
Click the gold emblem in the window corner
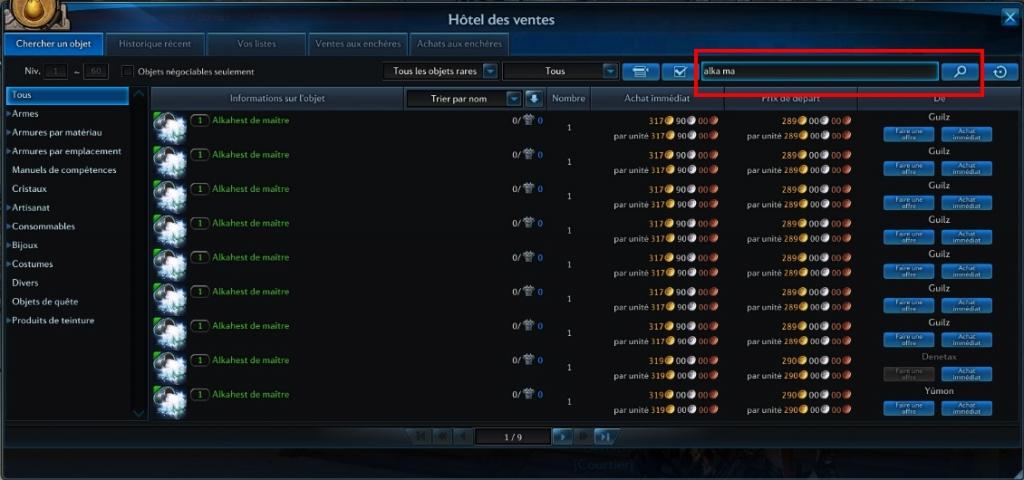(33, 13)
